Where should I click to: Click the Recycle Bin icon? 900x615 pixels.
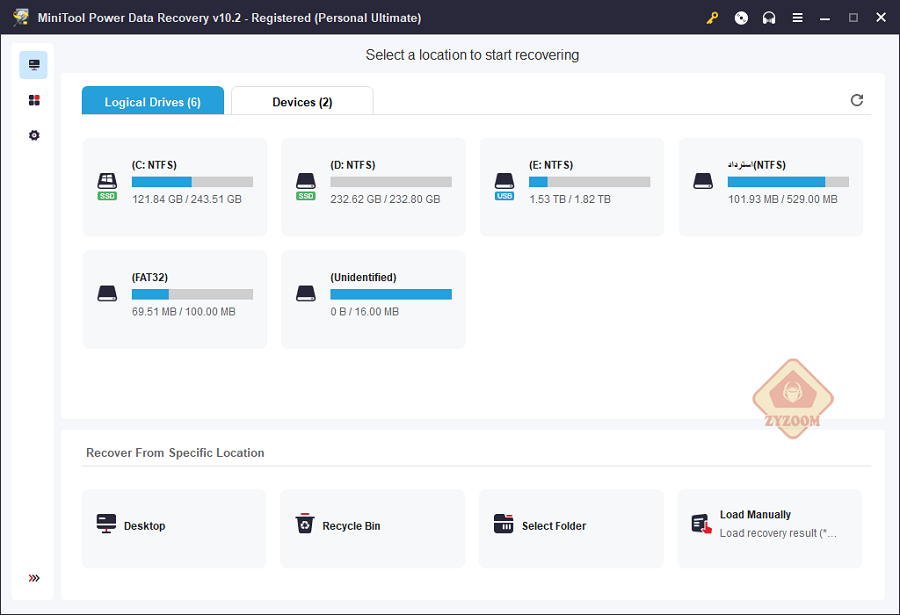[305, 523]
